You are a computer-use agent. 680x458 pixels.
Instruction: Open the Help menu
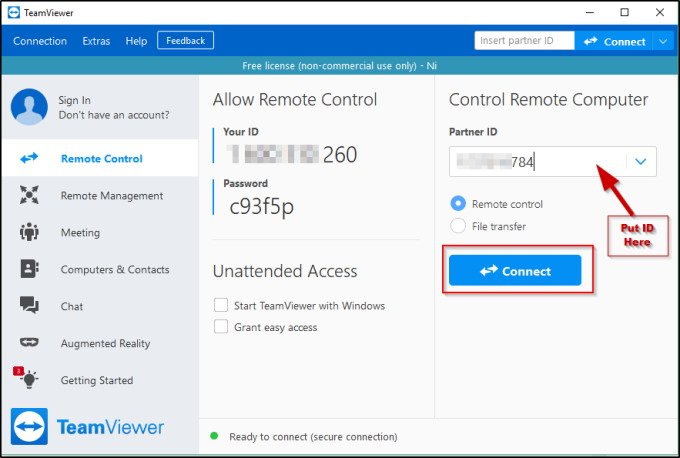pos(136,41)
